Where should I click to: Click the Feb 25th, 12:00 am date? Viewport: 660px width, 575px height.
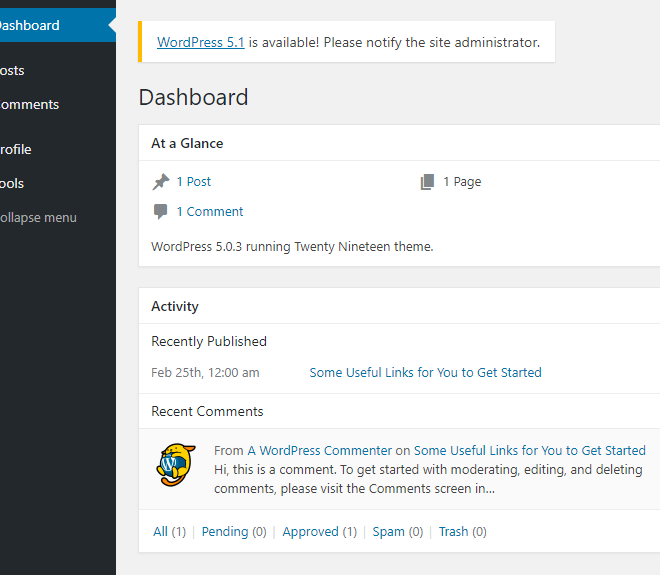[205, 373]
